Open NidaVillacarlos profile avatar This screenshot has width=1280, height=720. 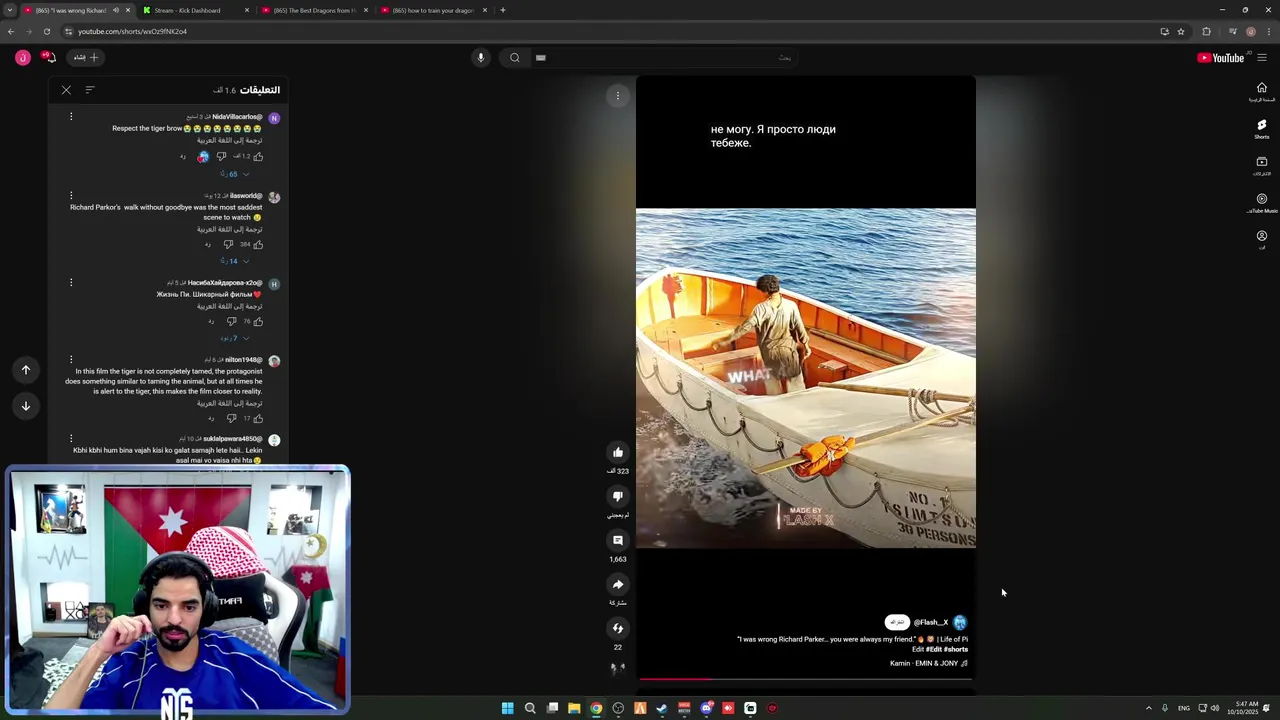point(274,118)
